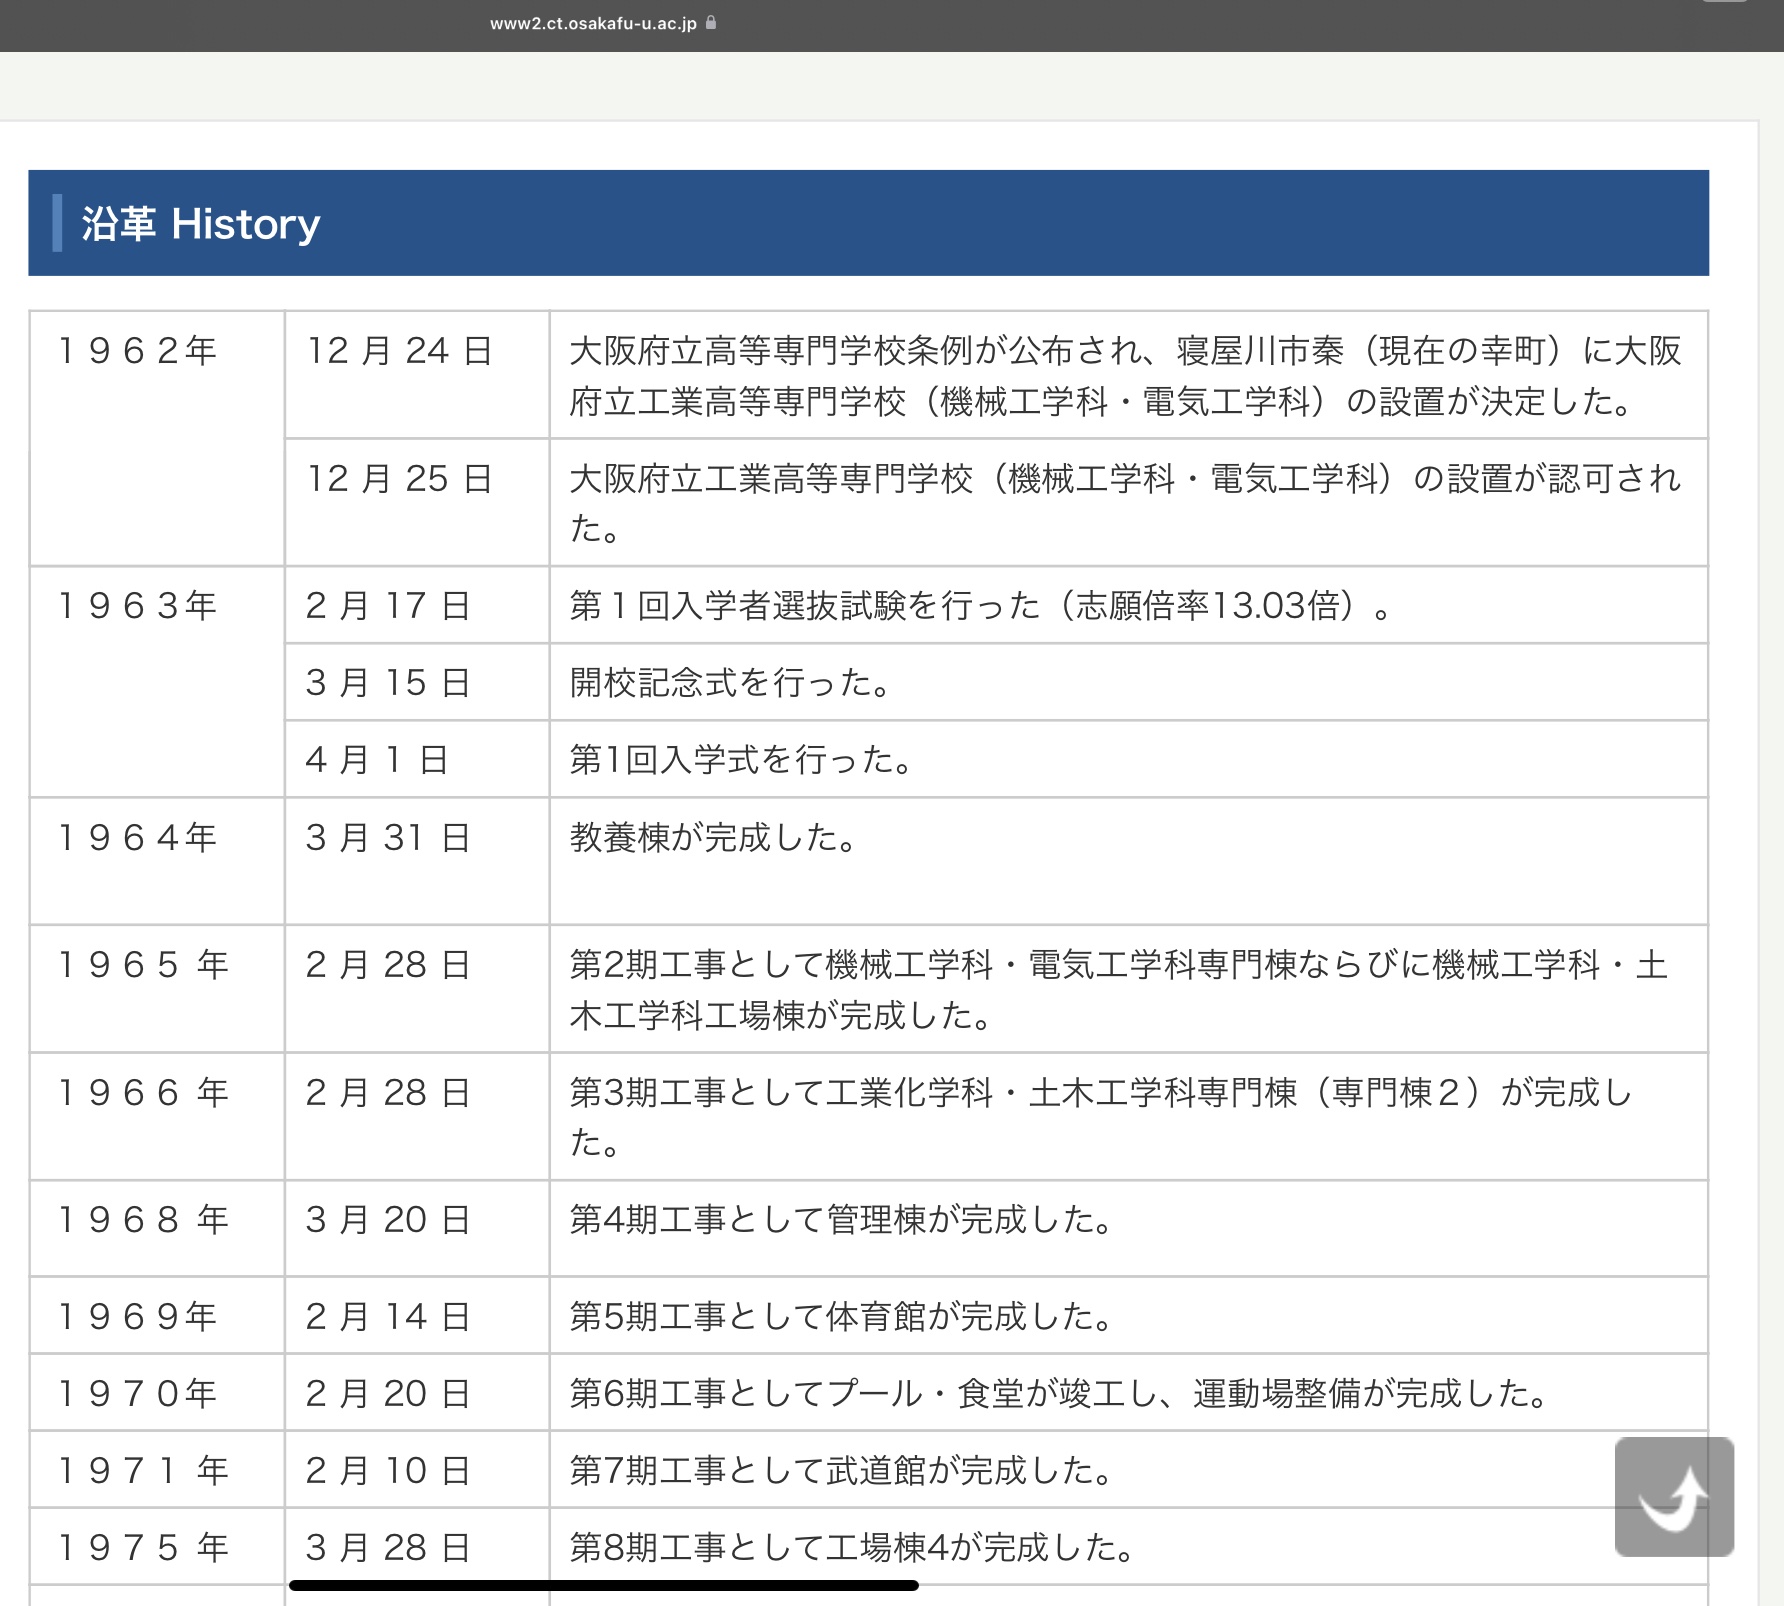Tap the 第6期工事としてプール・食堂 text
Image resolution: width=1784 pixels, height=1606 pixels.
[1060, 1393]
